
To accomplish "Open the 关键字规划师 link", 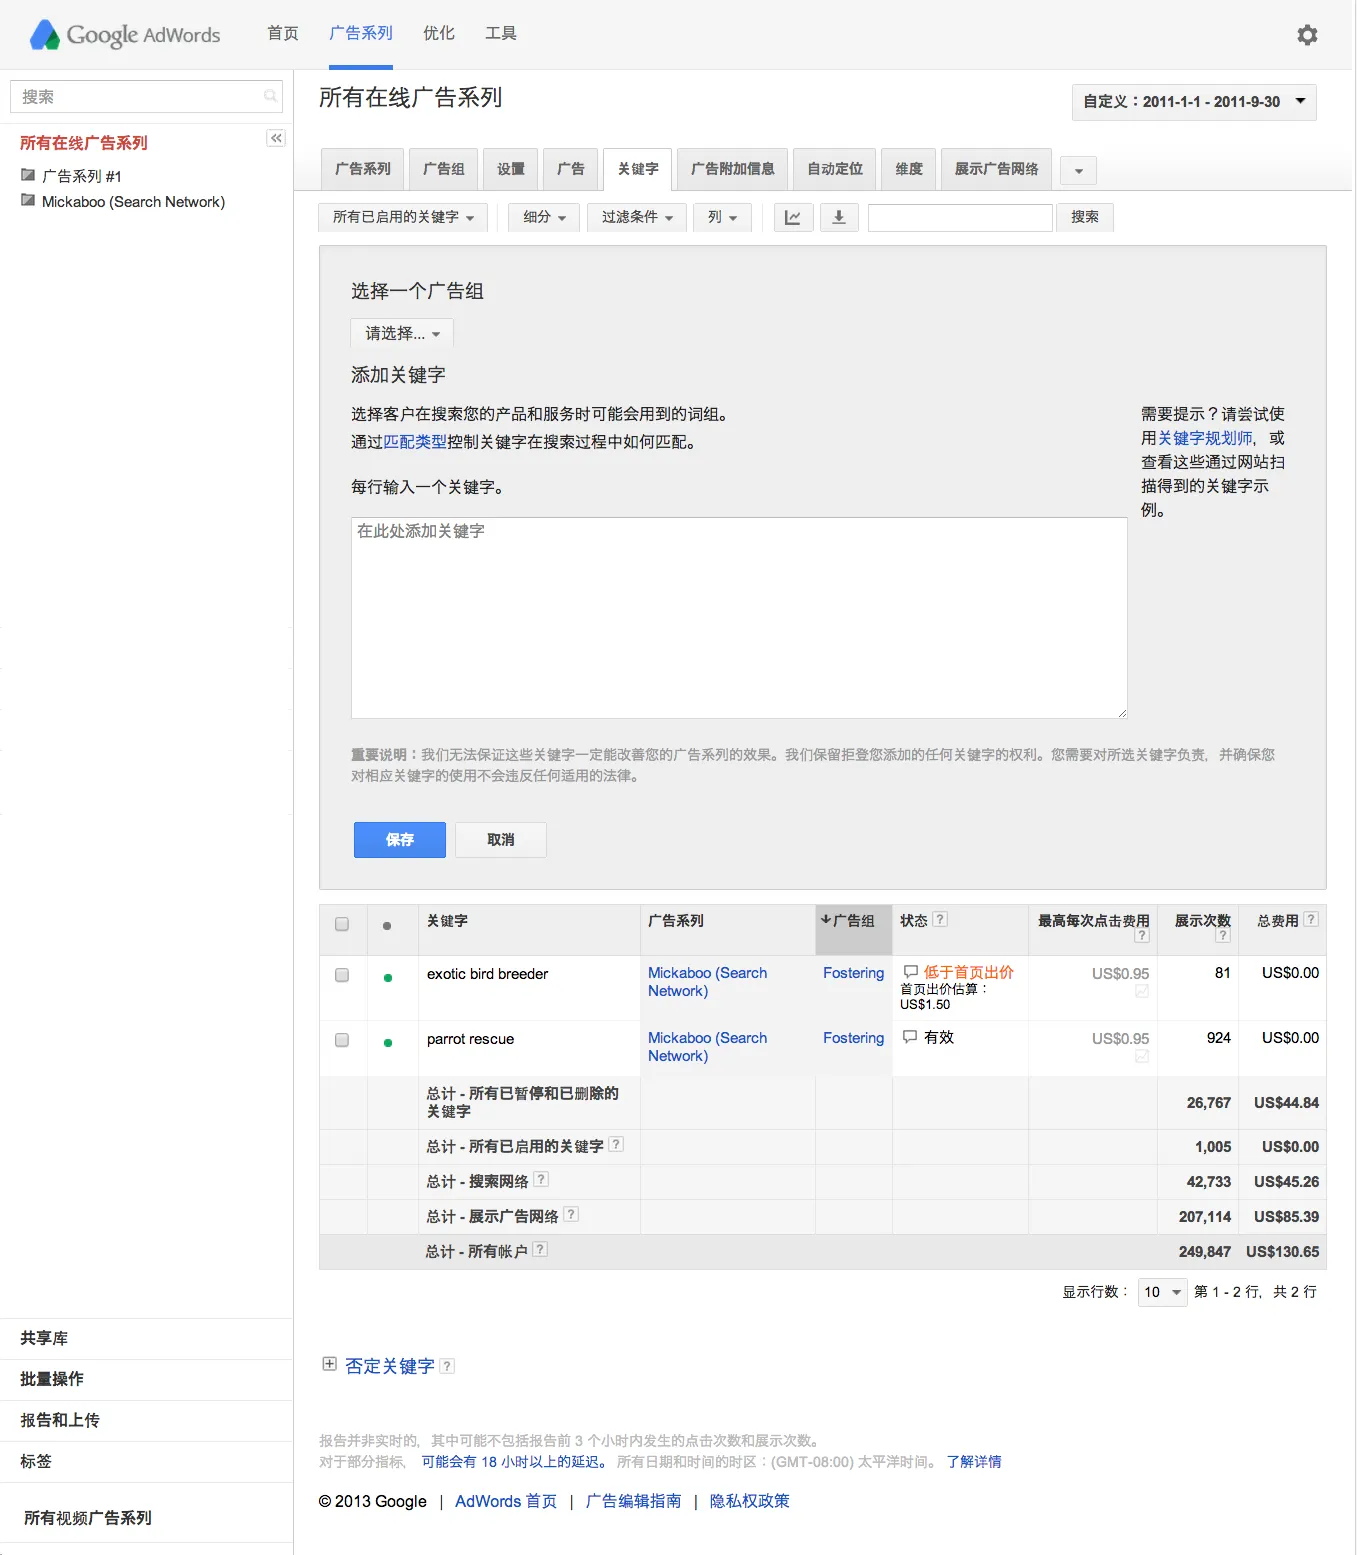I will tap(1205, 438).
